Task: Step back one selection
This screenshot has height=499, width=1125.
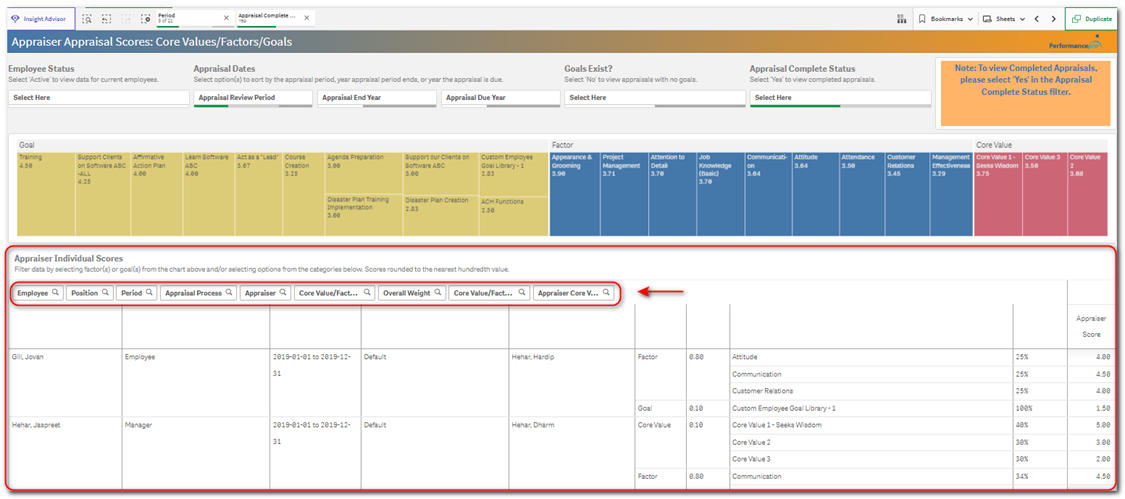Action: click(x=107, y=19)
